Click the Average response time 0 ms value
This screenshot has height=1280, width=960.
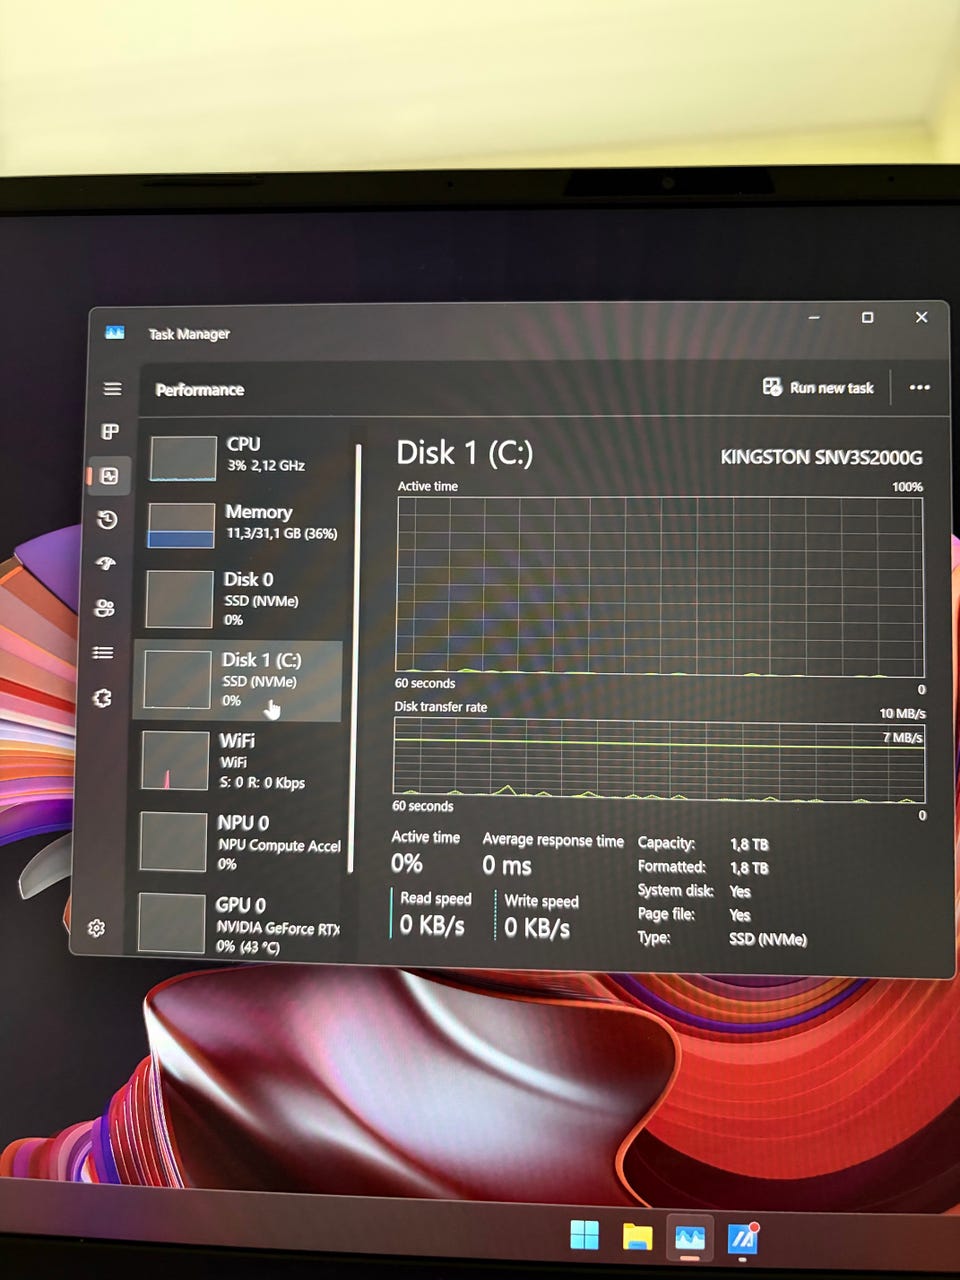point(507,865)
